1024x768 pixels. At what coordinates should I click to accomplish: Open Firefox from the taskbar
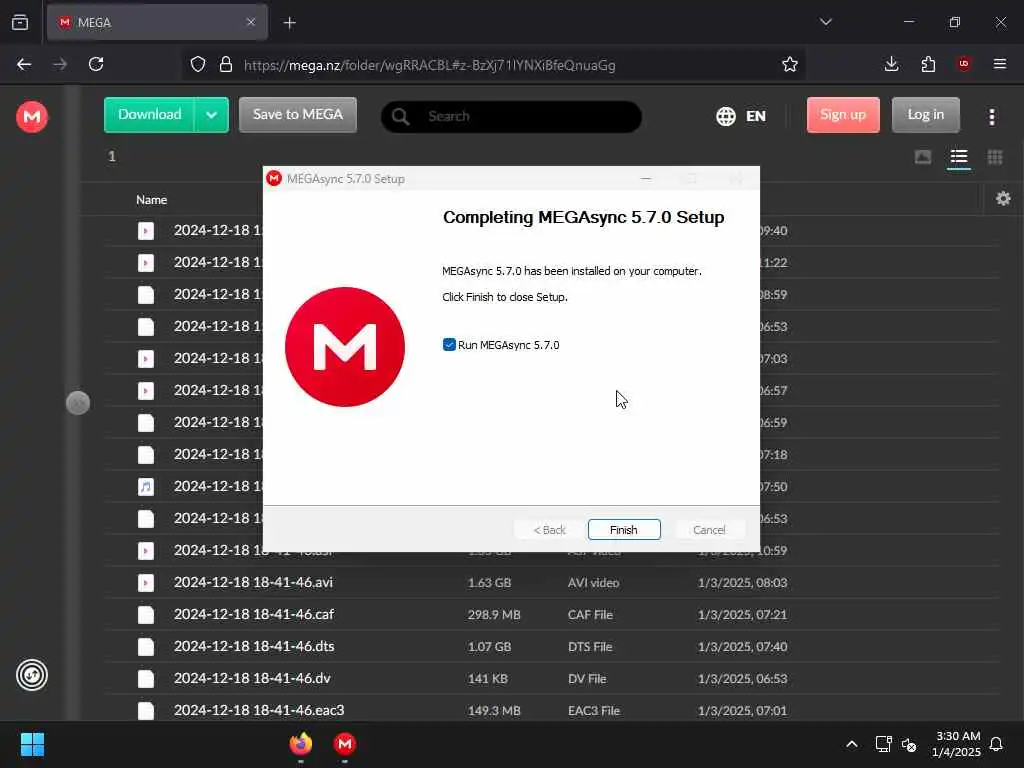tap(300, 744)
